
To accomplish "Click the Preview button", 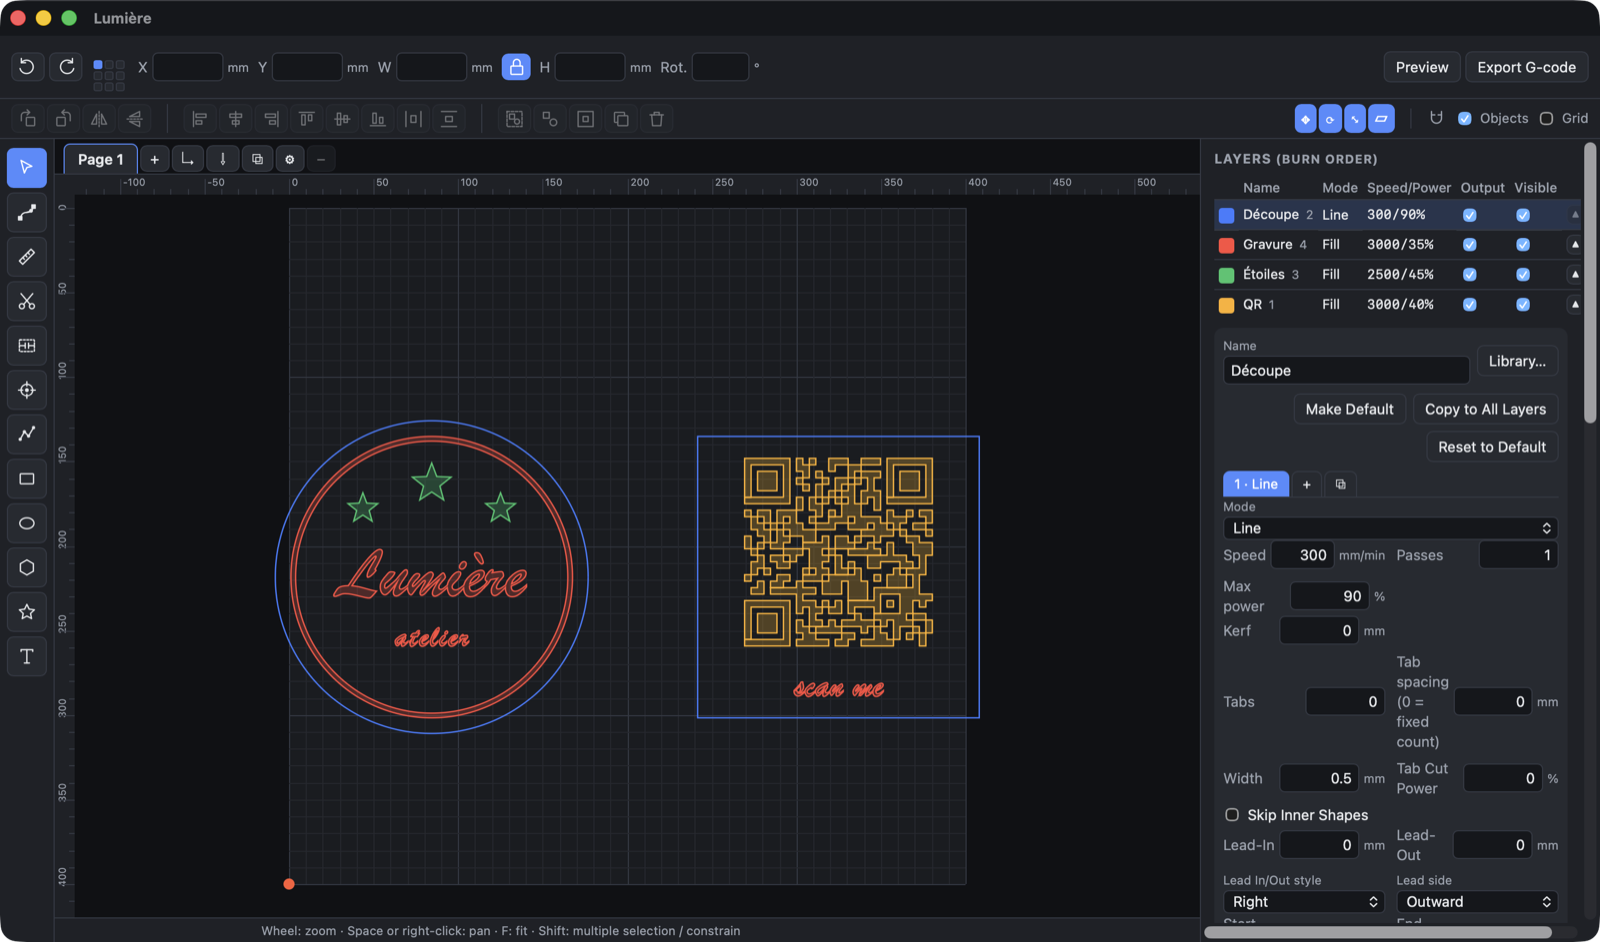I will 1422,67.
